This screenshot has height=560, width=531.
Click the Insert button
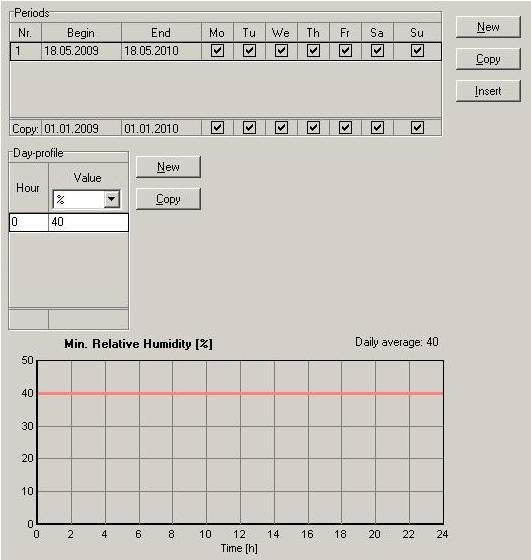coord(488,91)
